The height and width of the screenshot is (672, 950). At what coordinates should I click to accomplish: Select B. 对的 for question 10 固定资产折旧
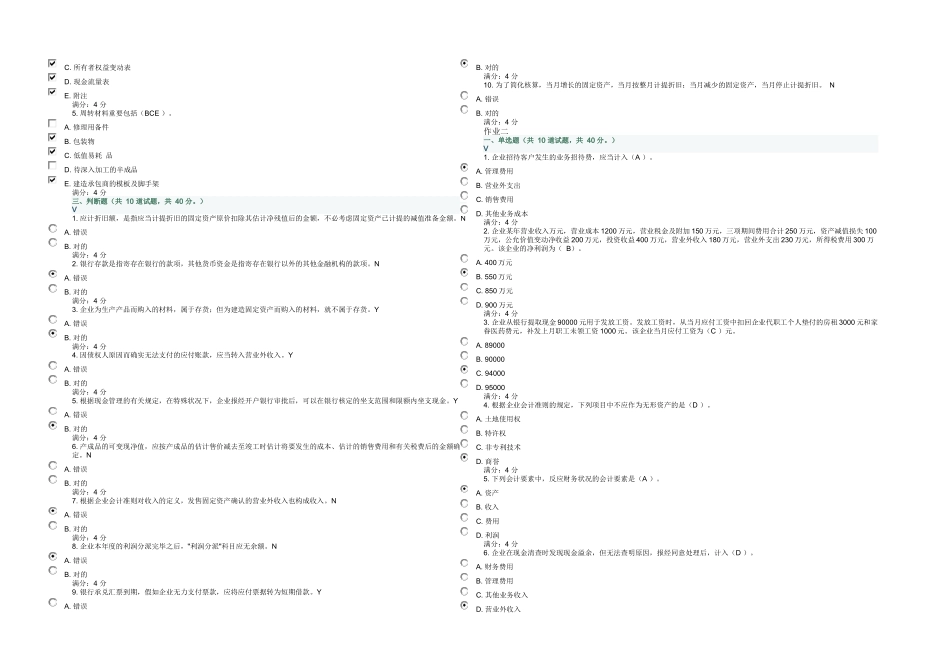pos(464,110)
